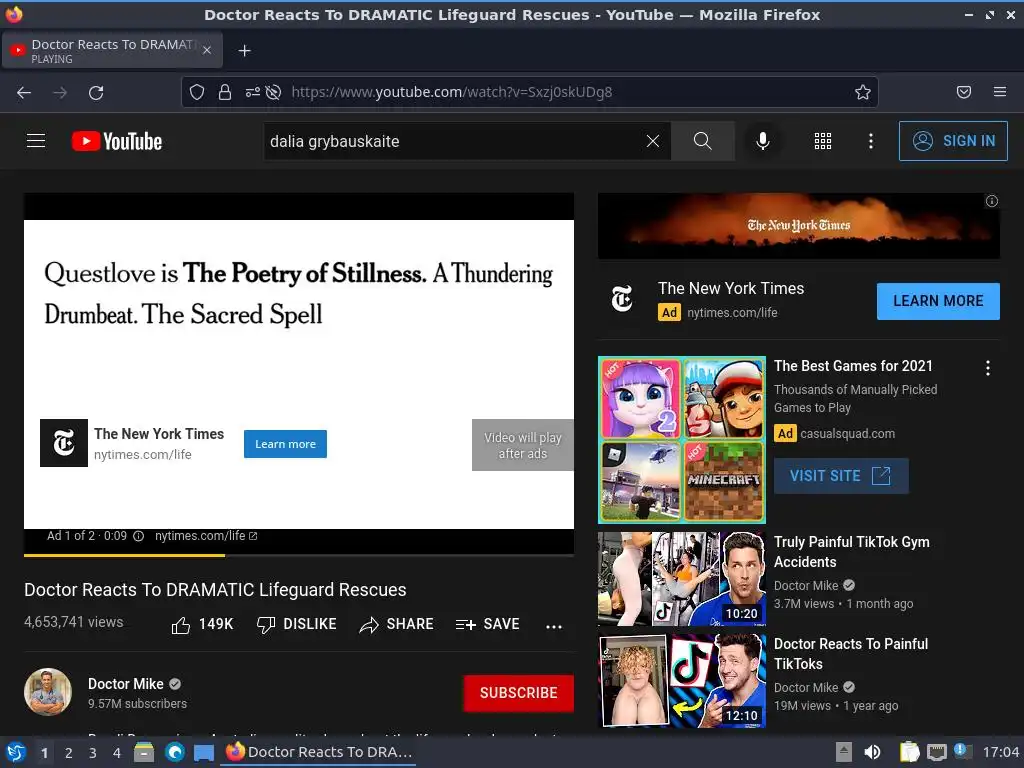Open the blue browser launcher in taskbar

(174, 752)
